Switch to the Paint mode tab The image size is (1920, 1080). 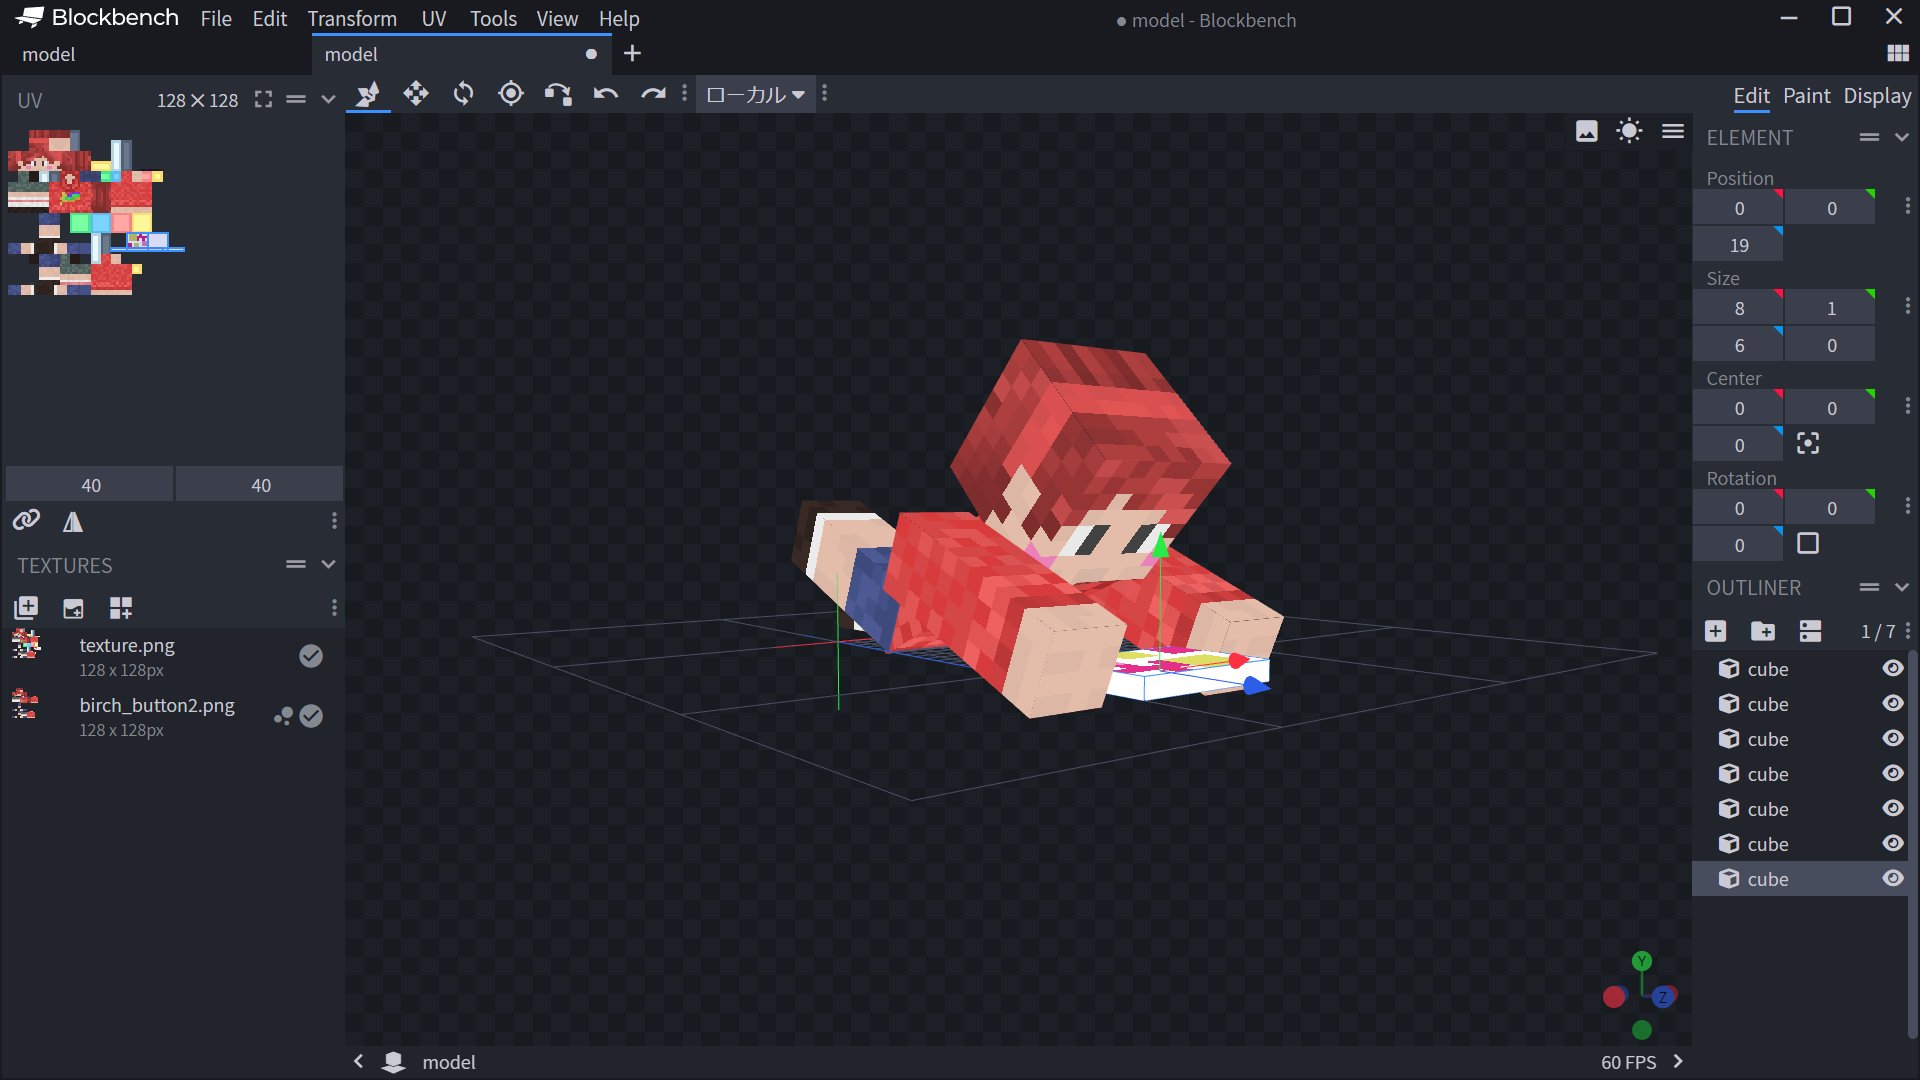click(1806, 96)
